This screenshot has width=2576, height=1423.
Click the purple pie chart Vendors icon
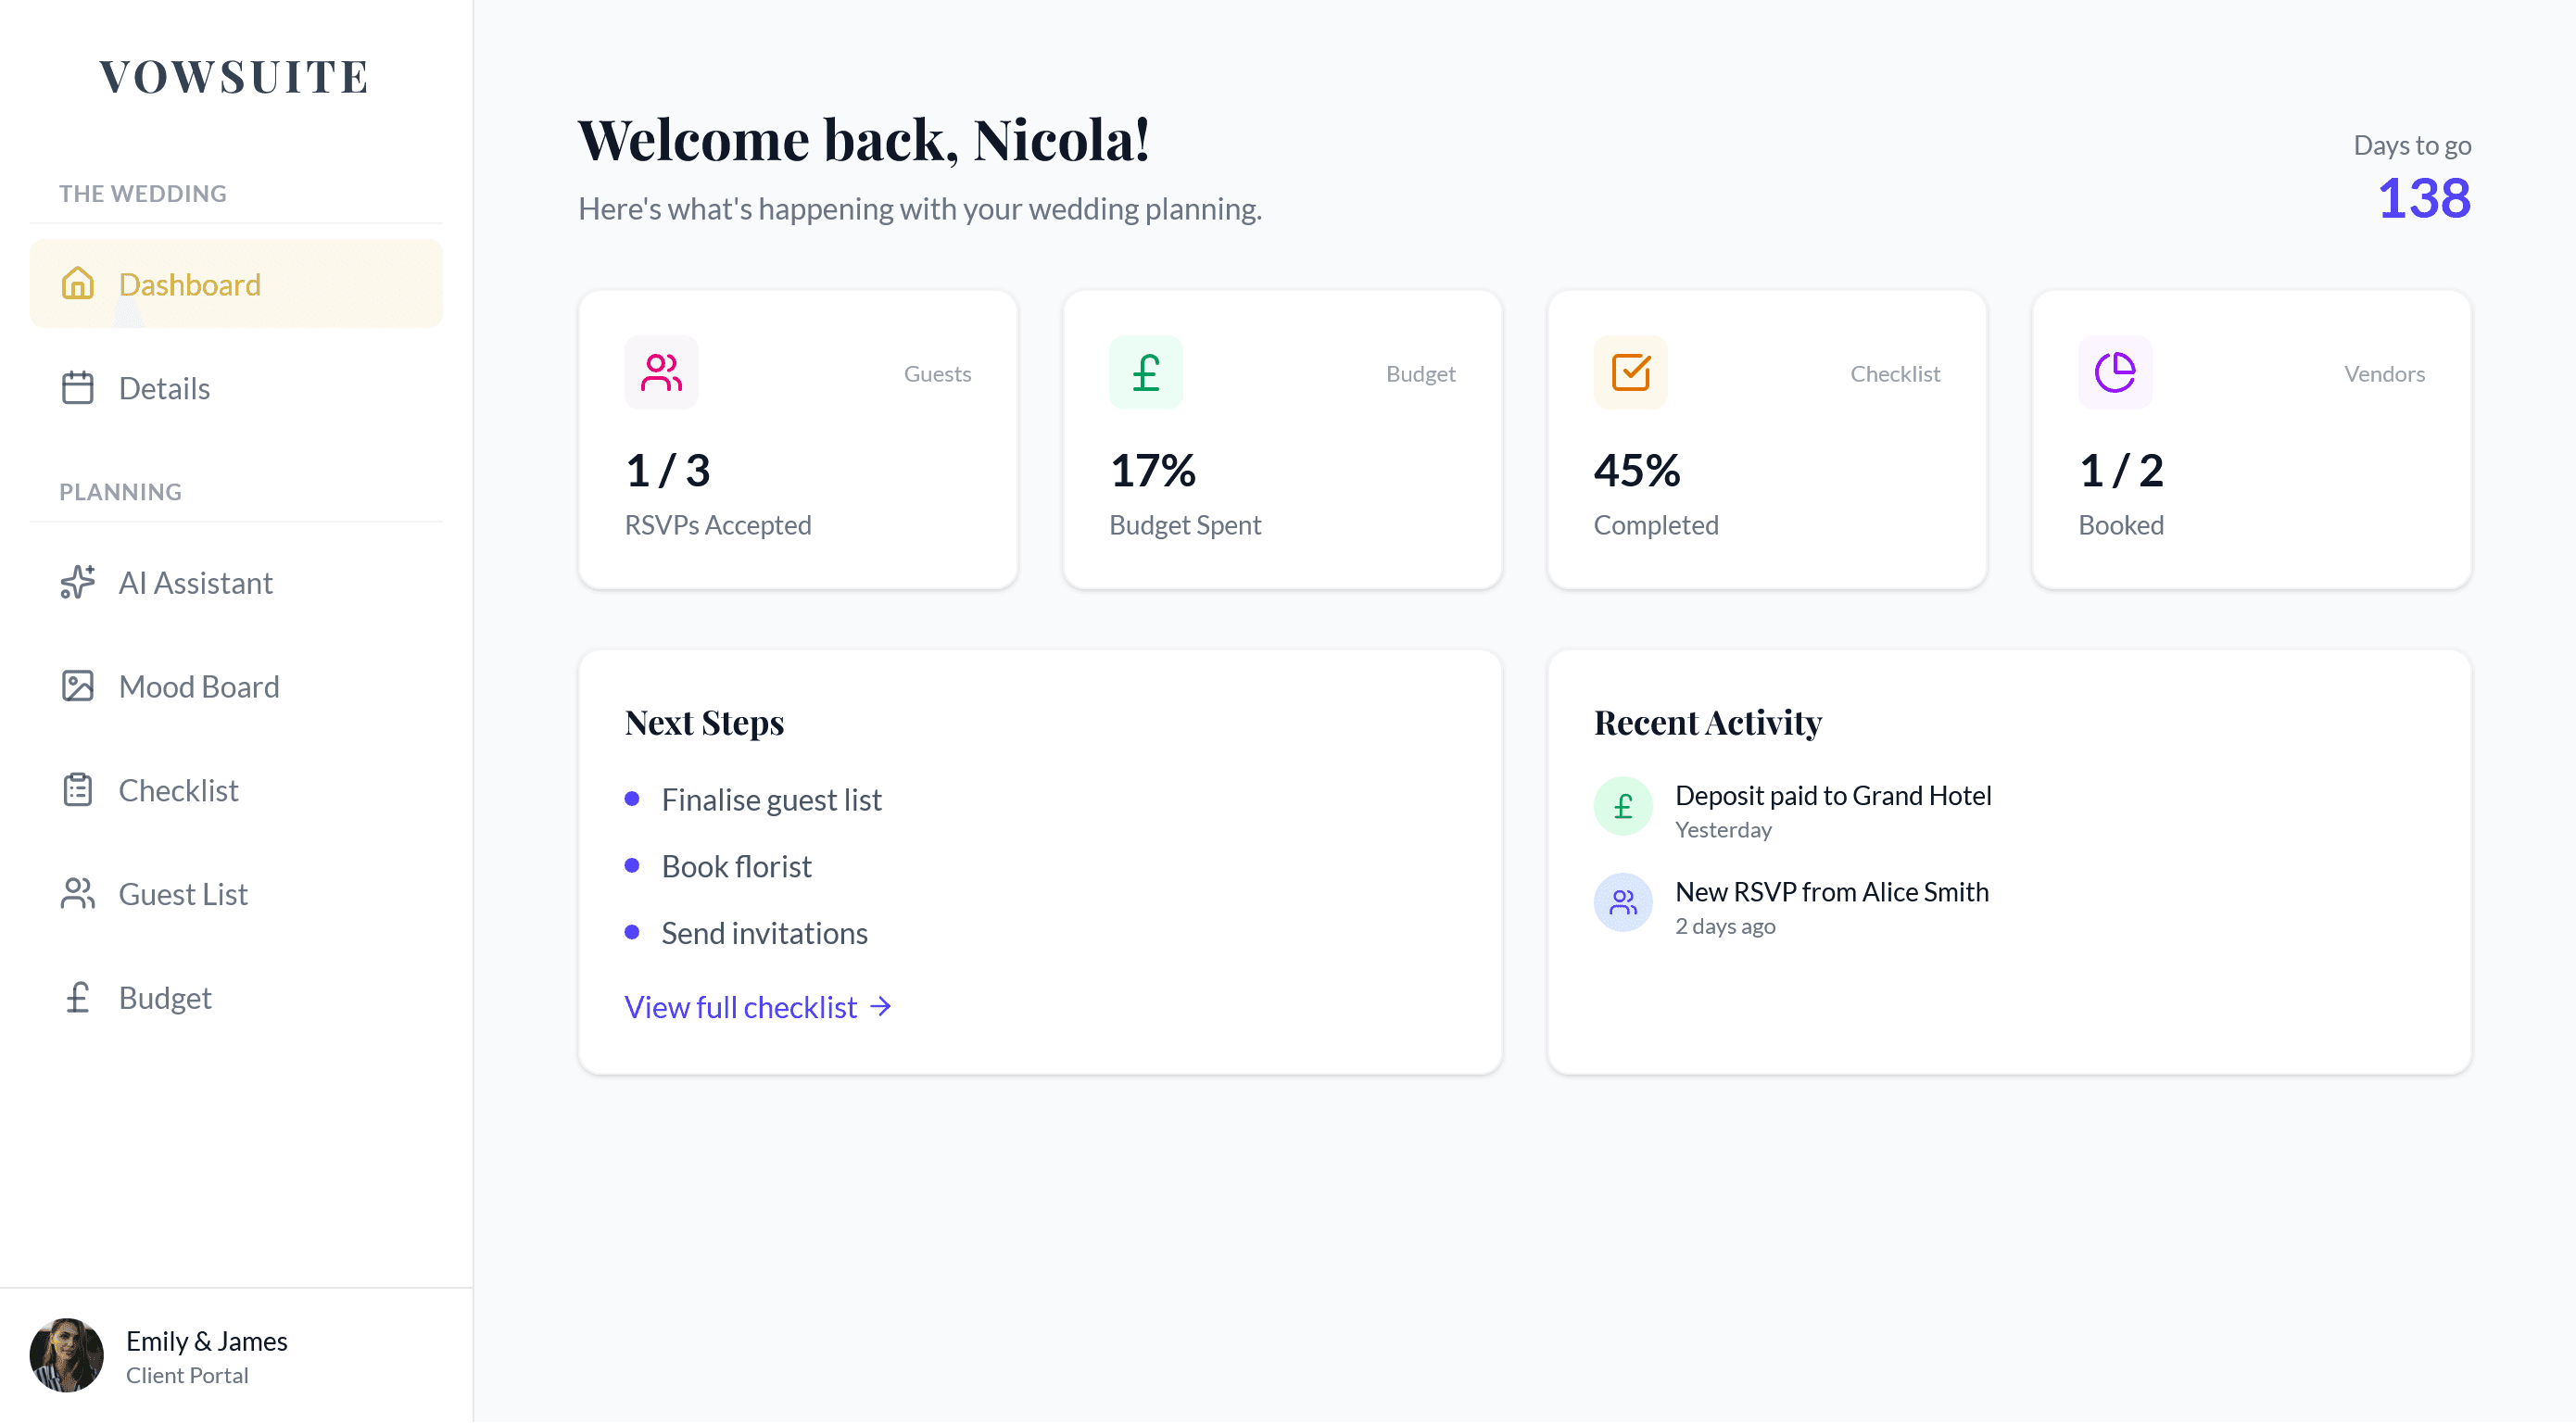(x=2114, y=373)
